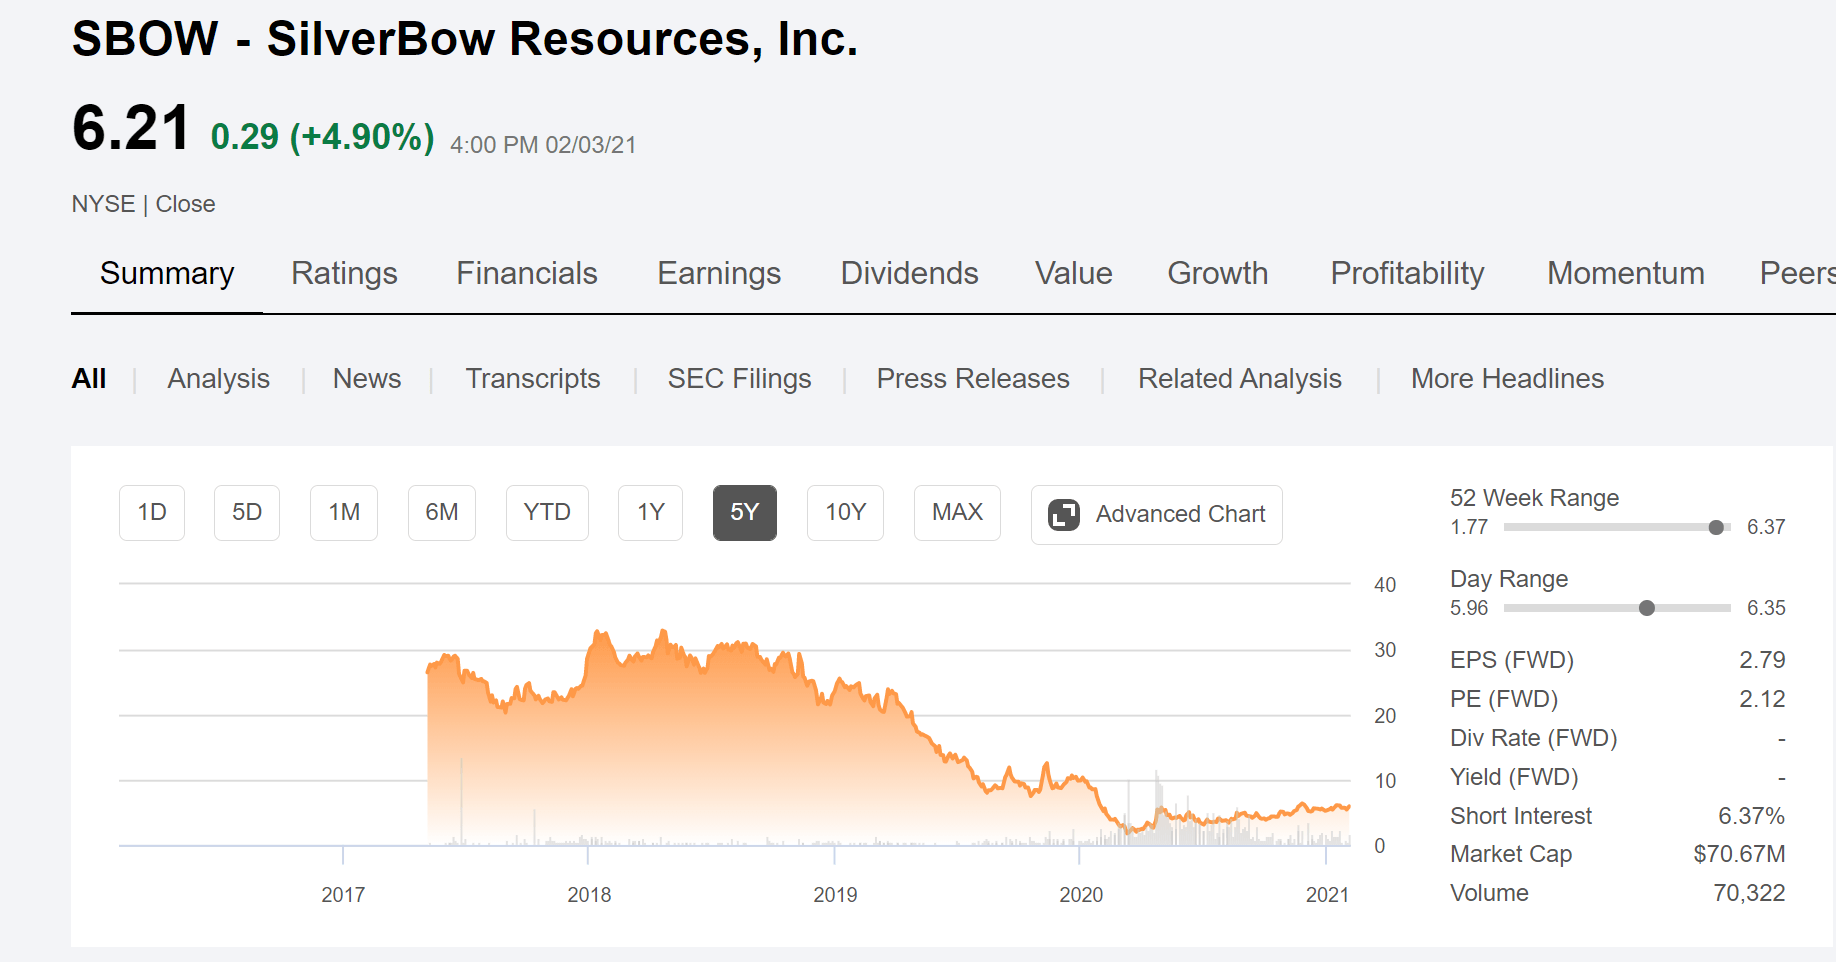Click the Advanced Chart expand icon
The image size is (1836, 962).
(x=1063, y=515)
